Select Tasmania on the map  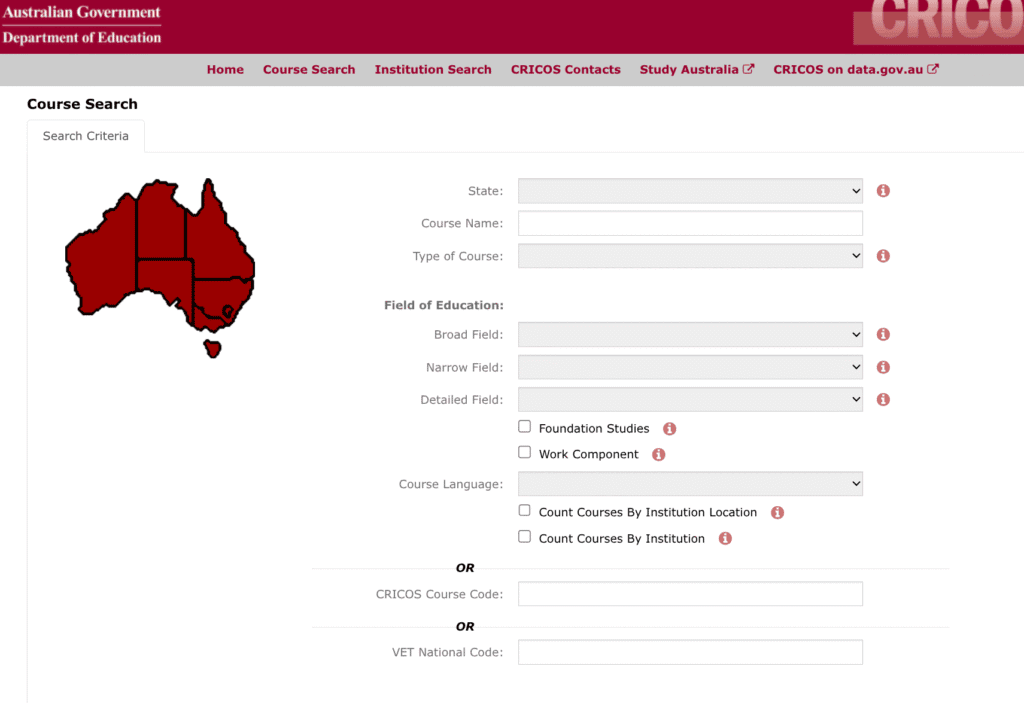212,349
